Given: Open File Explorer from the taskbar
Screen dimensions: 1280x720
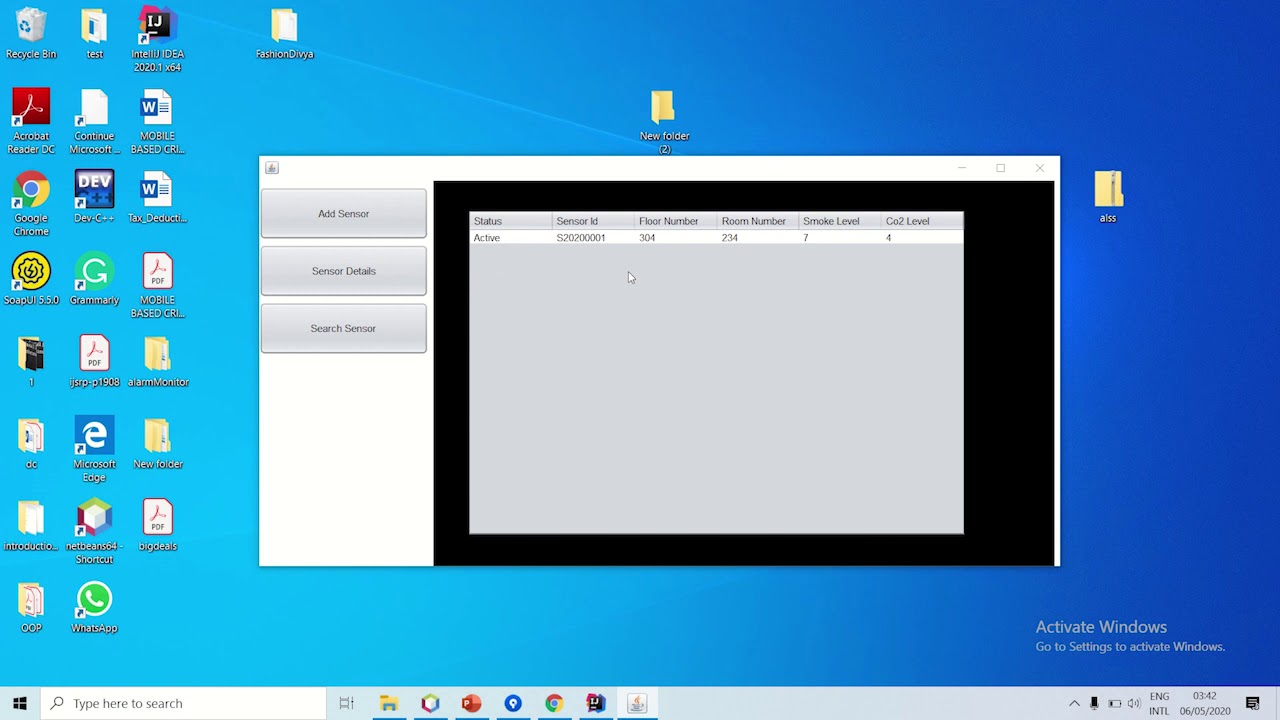Looking at the screenshot, I should [x=388, y=703].
